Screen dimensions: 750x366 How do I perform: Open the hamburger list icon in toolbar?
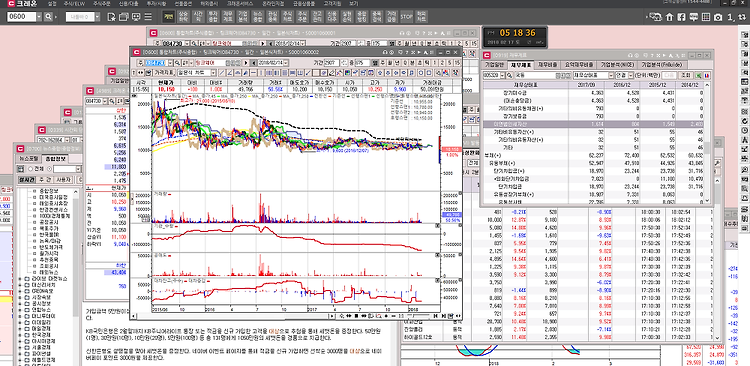coord(148,17)
